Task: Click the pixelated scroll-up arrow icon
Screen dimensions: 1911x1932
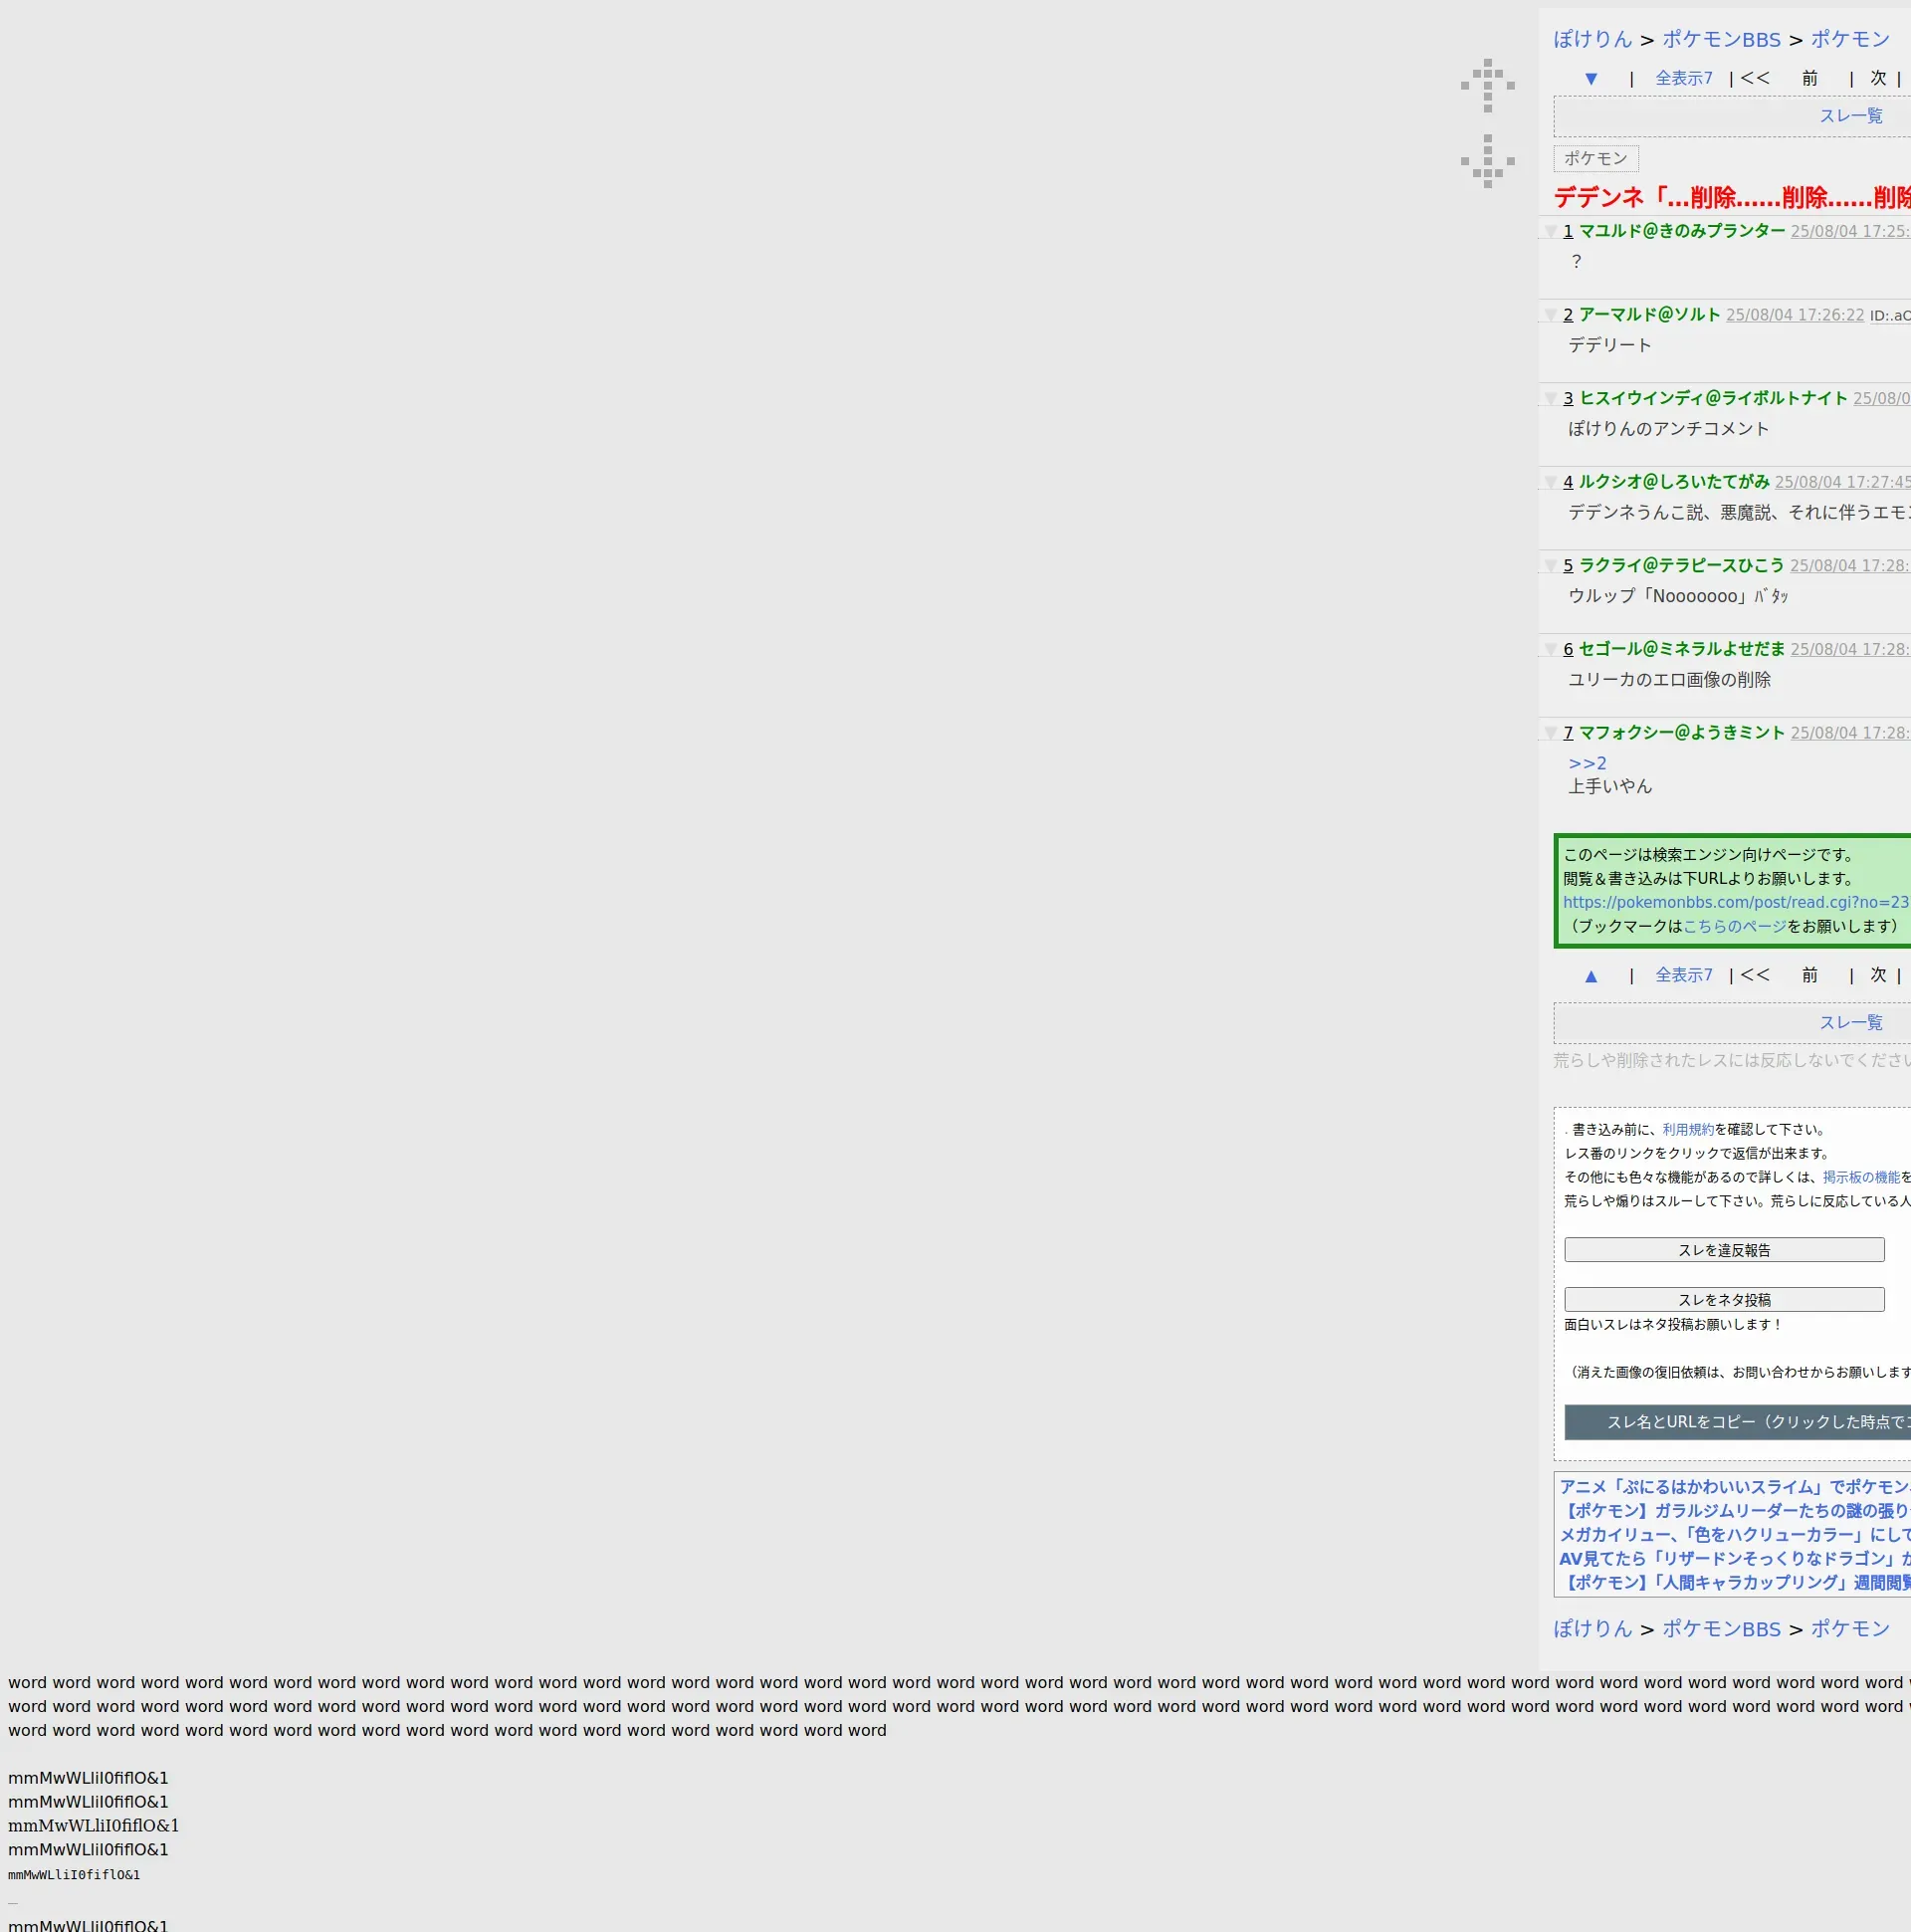Action: pos(1487,85)
